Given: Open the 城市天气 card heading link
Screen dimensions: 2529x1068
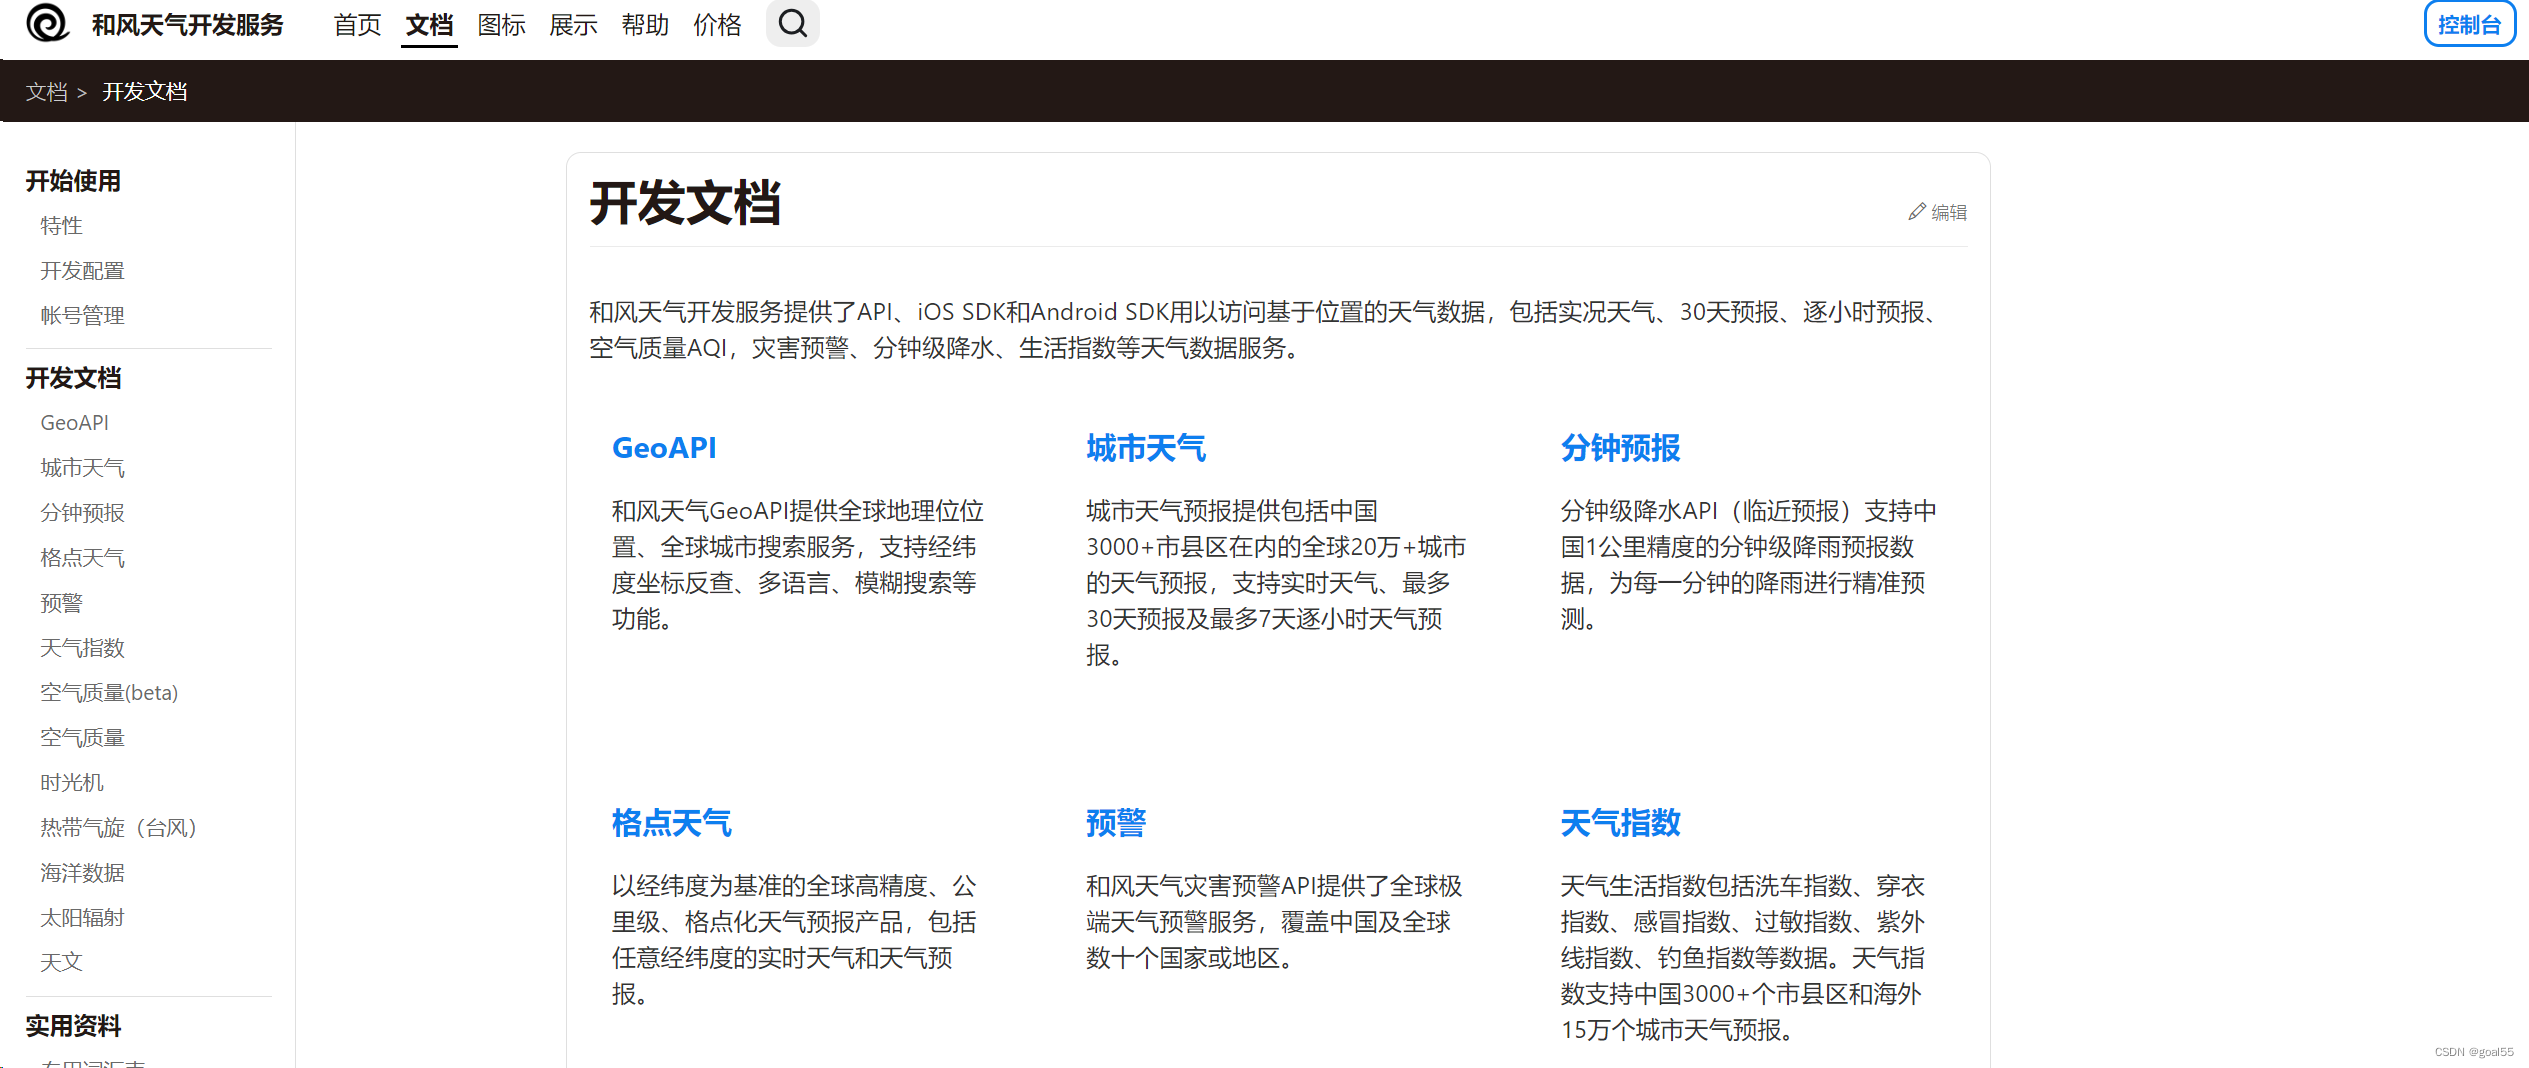Looking at the screenshot, I should coord(1146,448).
